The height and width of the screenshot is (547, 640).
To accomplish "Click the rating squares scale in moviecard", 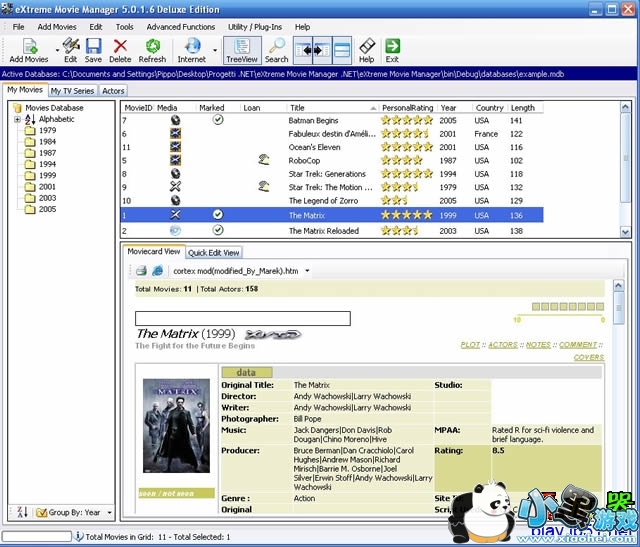I will (x=566, y=307).
